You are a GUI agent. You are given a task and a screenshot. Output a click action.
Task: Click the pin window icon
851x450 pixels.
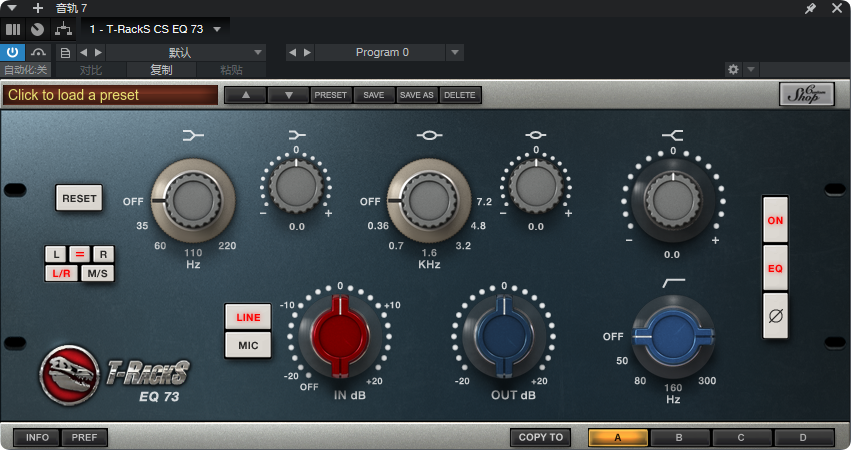point(810,8)
